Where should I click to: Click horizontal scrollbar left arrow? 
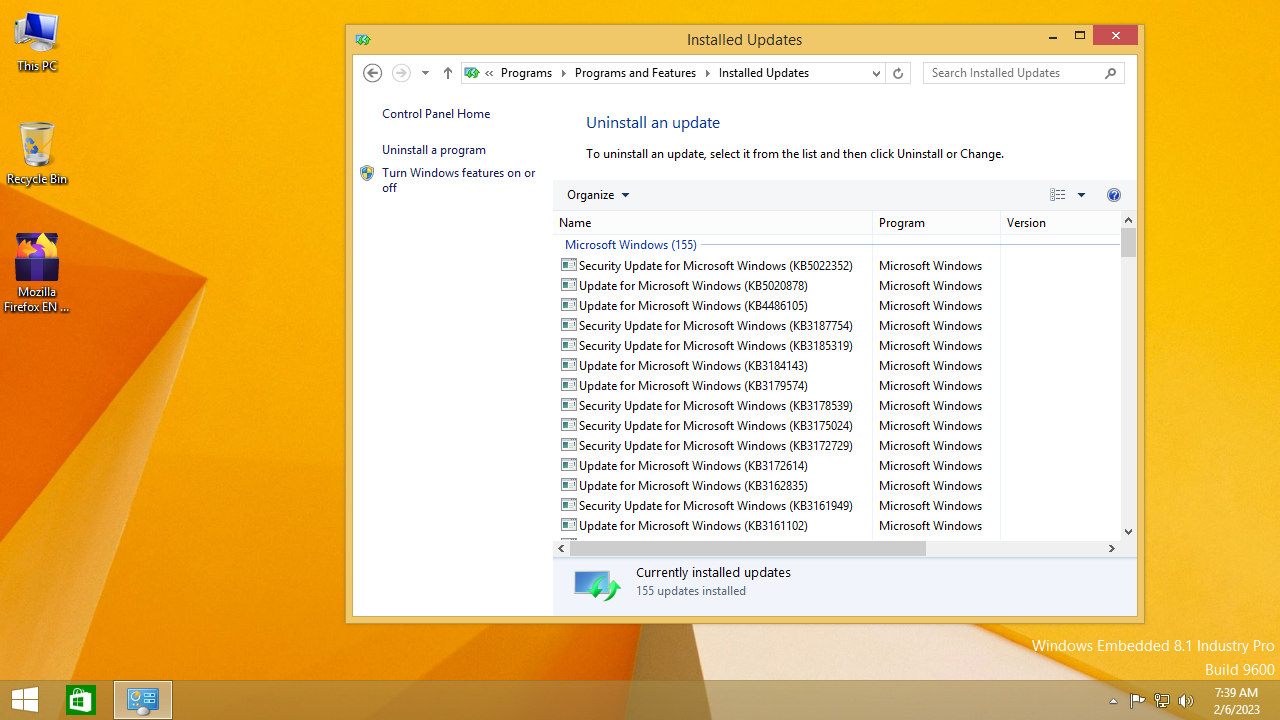pos(561,549)
